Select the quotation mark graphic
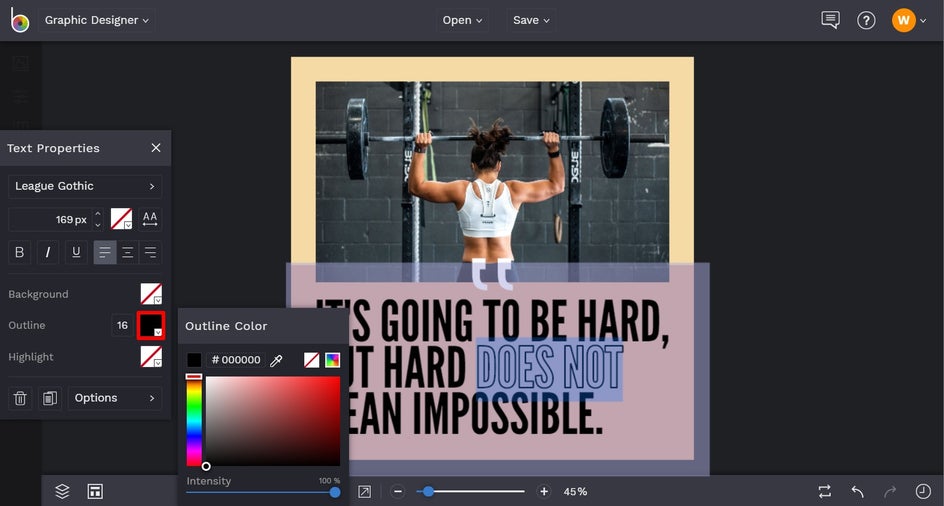944x506 pixels. pos(492,274)
